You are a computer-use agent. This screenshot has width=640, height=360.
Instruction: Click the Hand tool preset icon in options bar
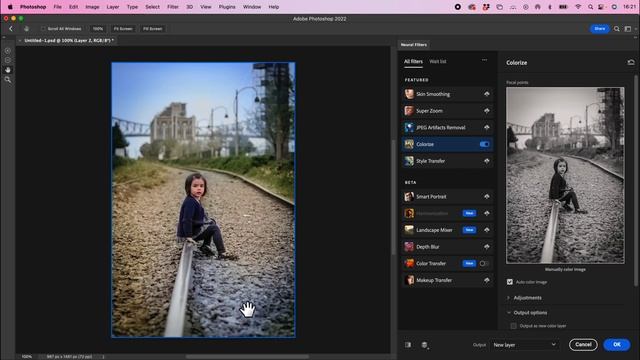[x=27, y=29]
